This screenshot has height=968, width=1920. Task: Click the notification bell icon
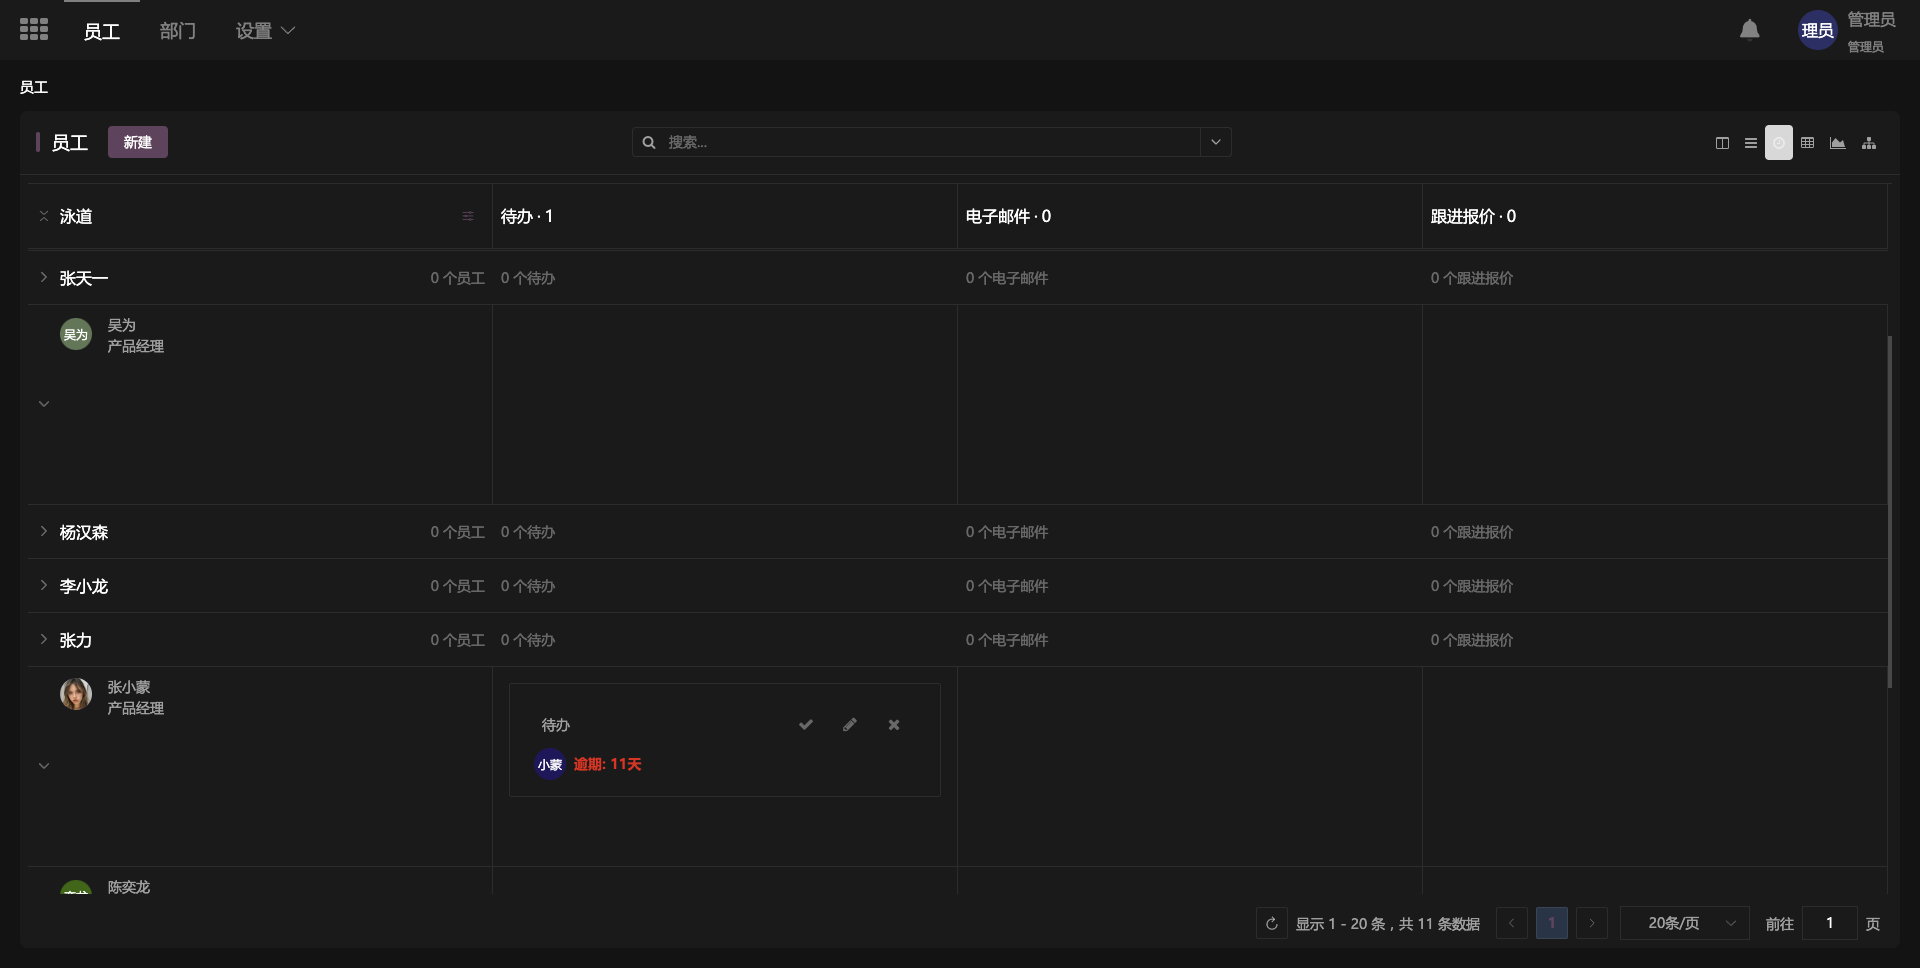(1749, 30)
